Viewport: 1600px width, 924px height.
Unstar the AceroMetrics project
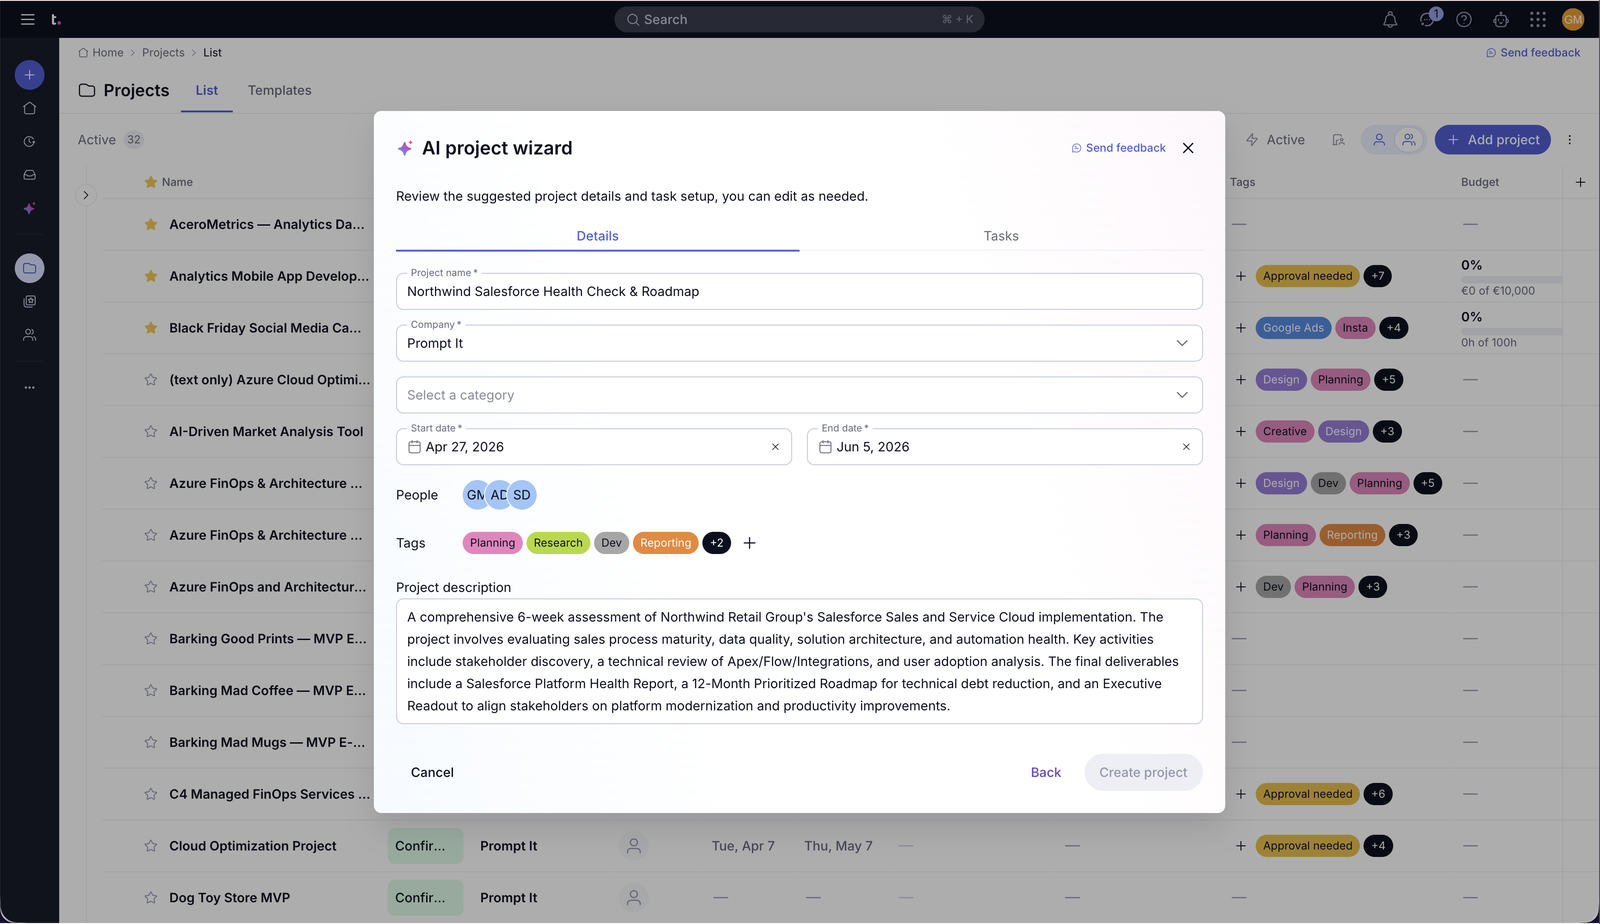151,224
